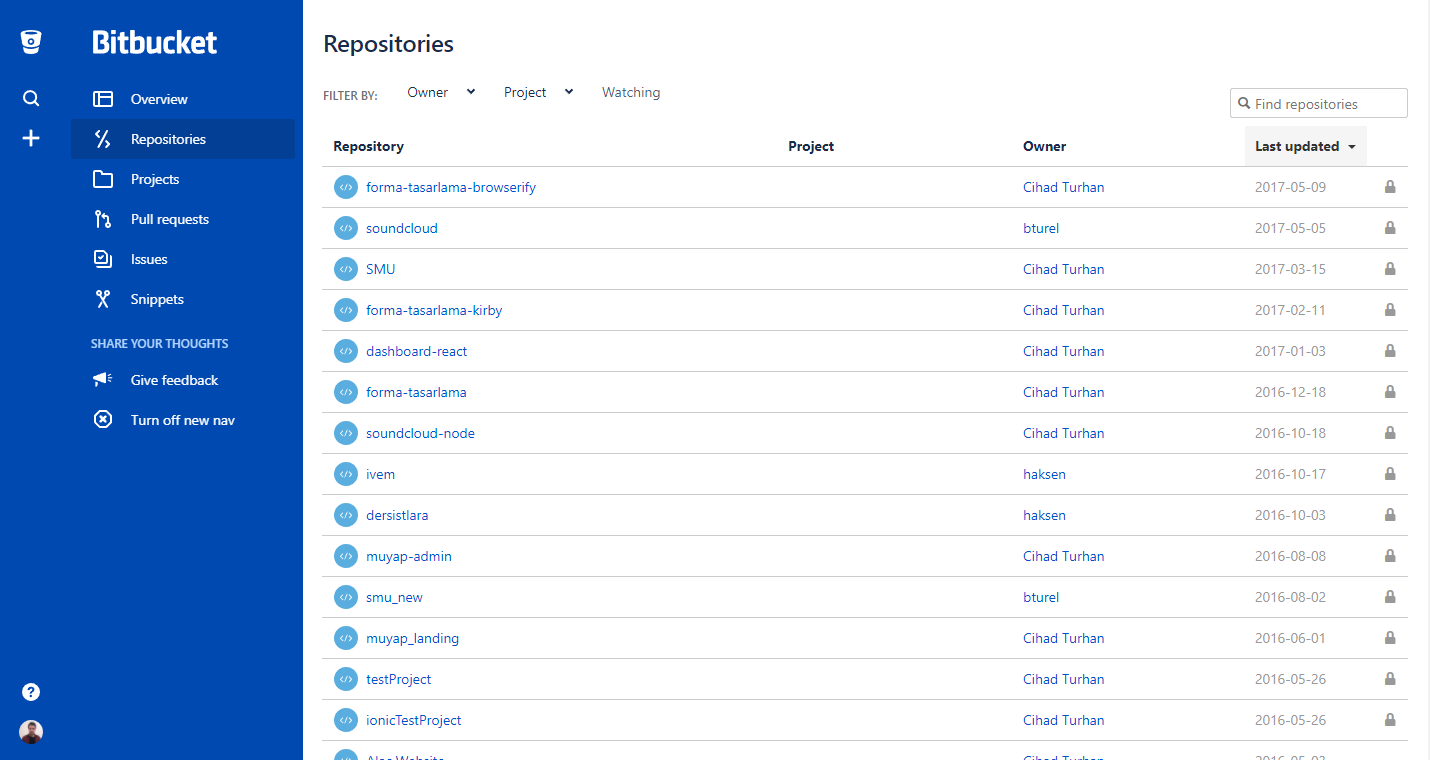
Task: Toggle the Watching filter
Action: coord(631,92)
